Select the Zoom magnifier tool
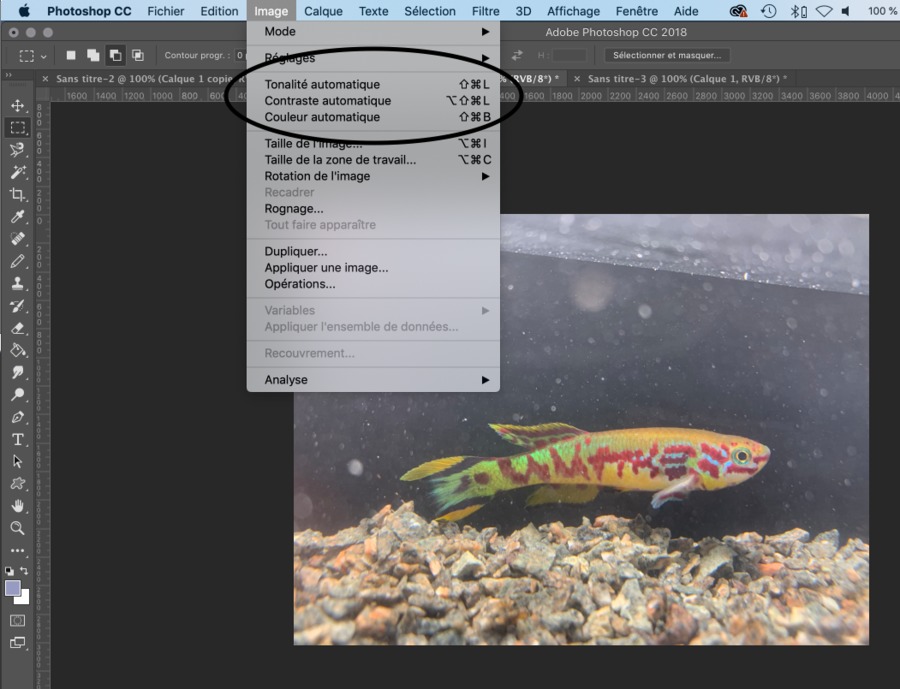 click(x=17, y=528)
